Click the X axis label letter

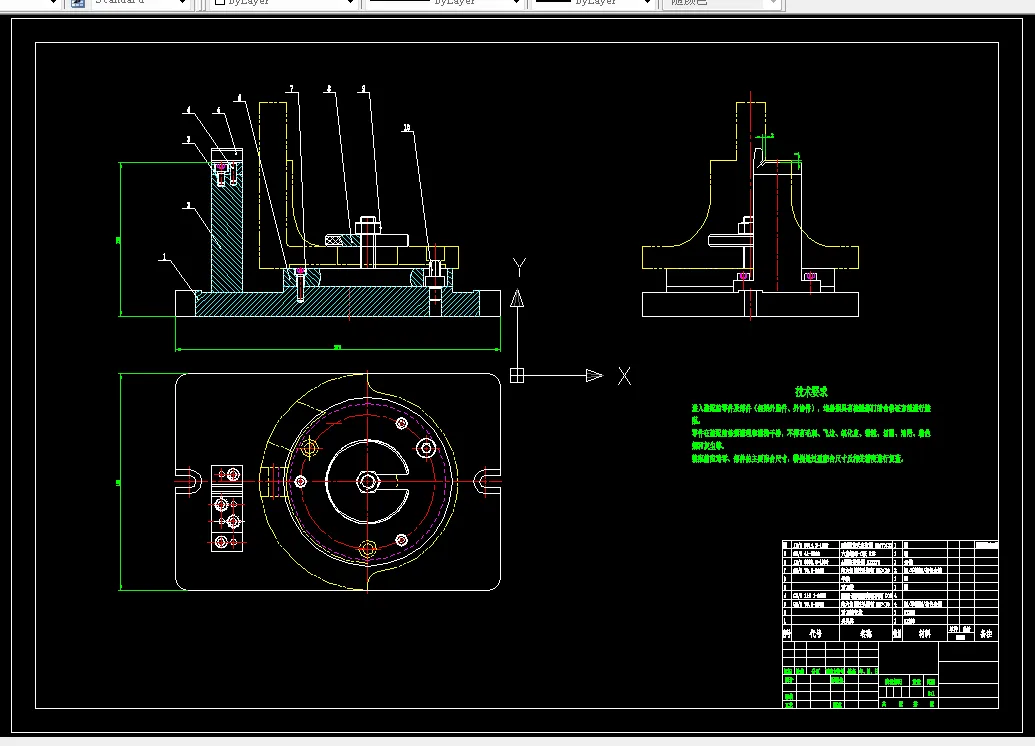click(624, 376)
